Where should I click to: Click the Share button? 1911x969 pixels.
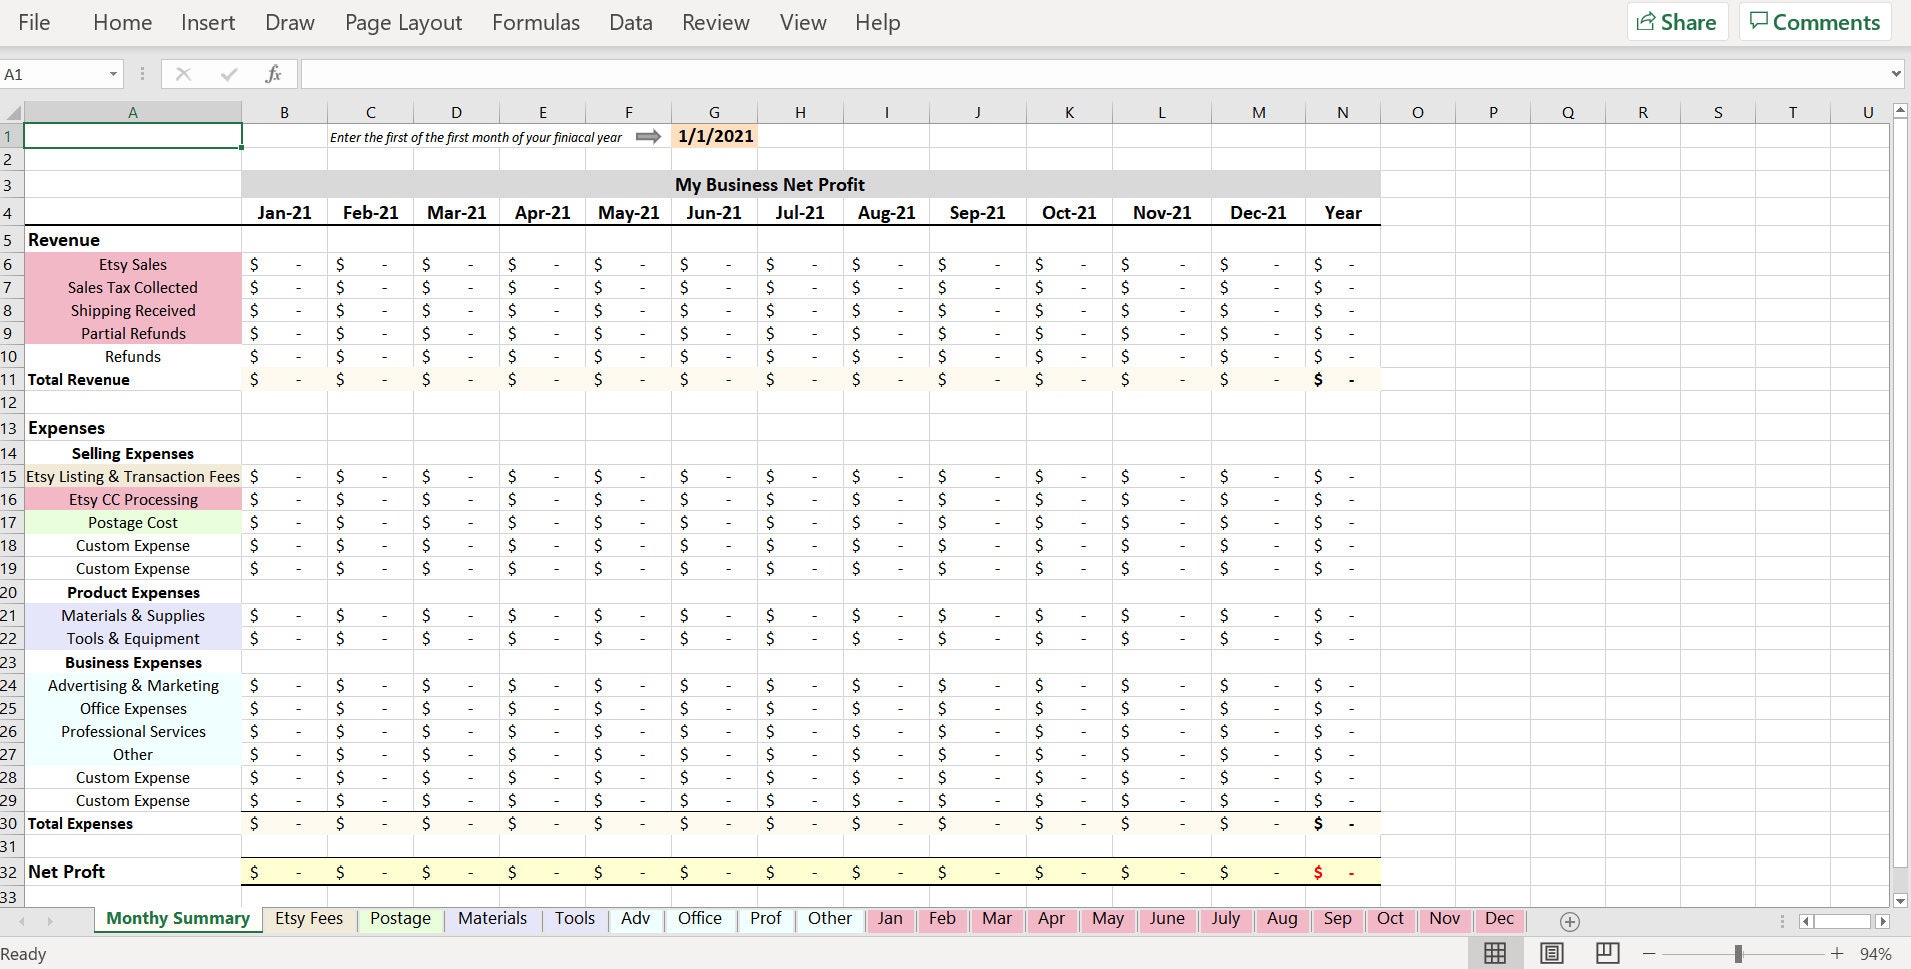(1676, 21)
